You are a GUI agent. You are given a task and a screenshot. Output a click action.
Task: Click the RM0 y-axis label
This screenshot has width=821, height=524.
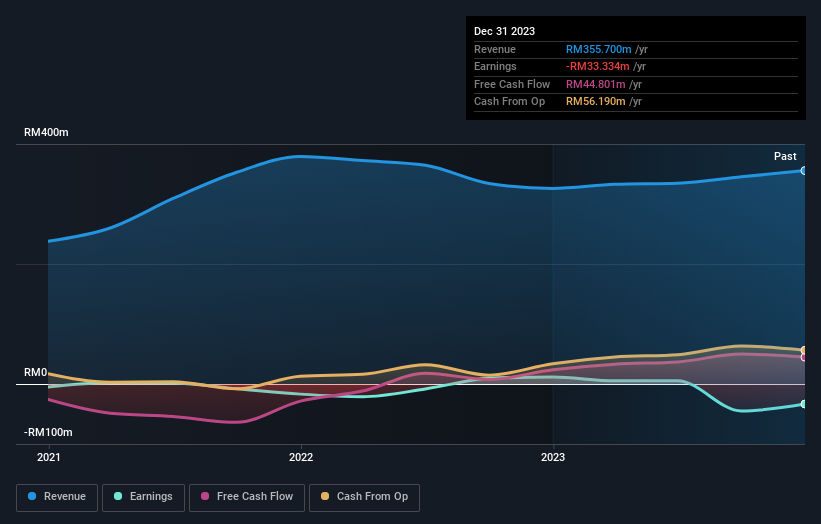(36, 372)
